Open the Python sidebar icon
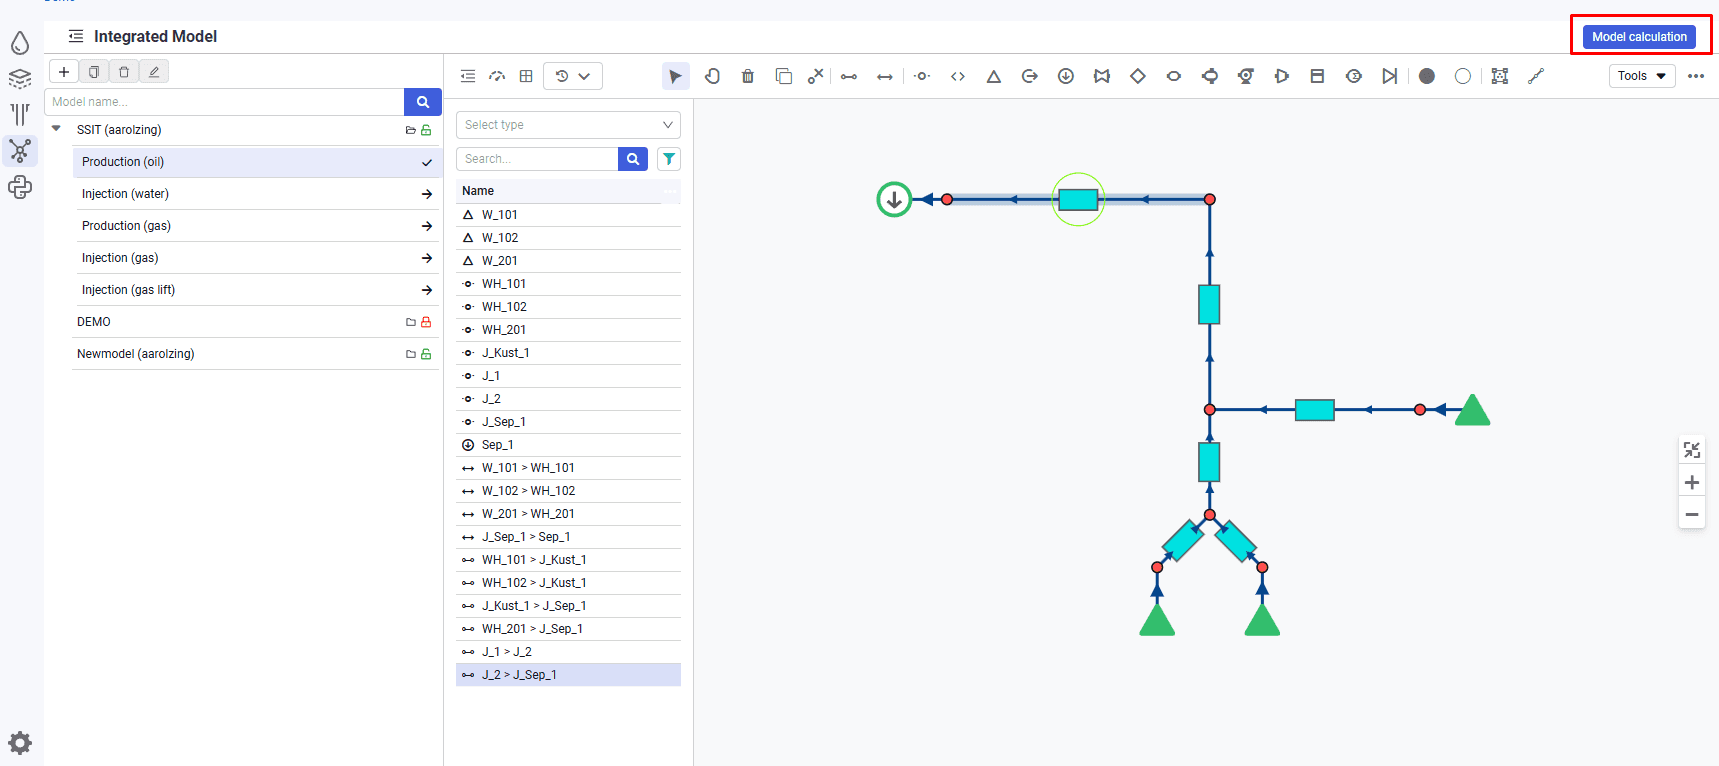 [20, 187]
